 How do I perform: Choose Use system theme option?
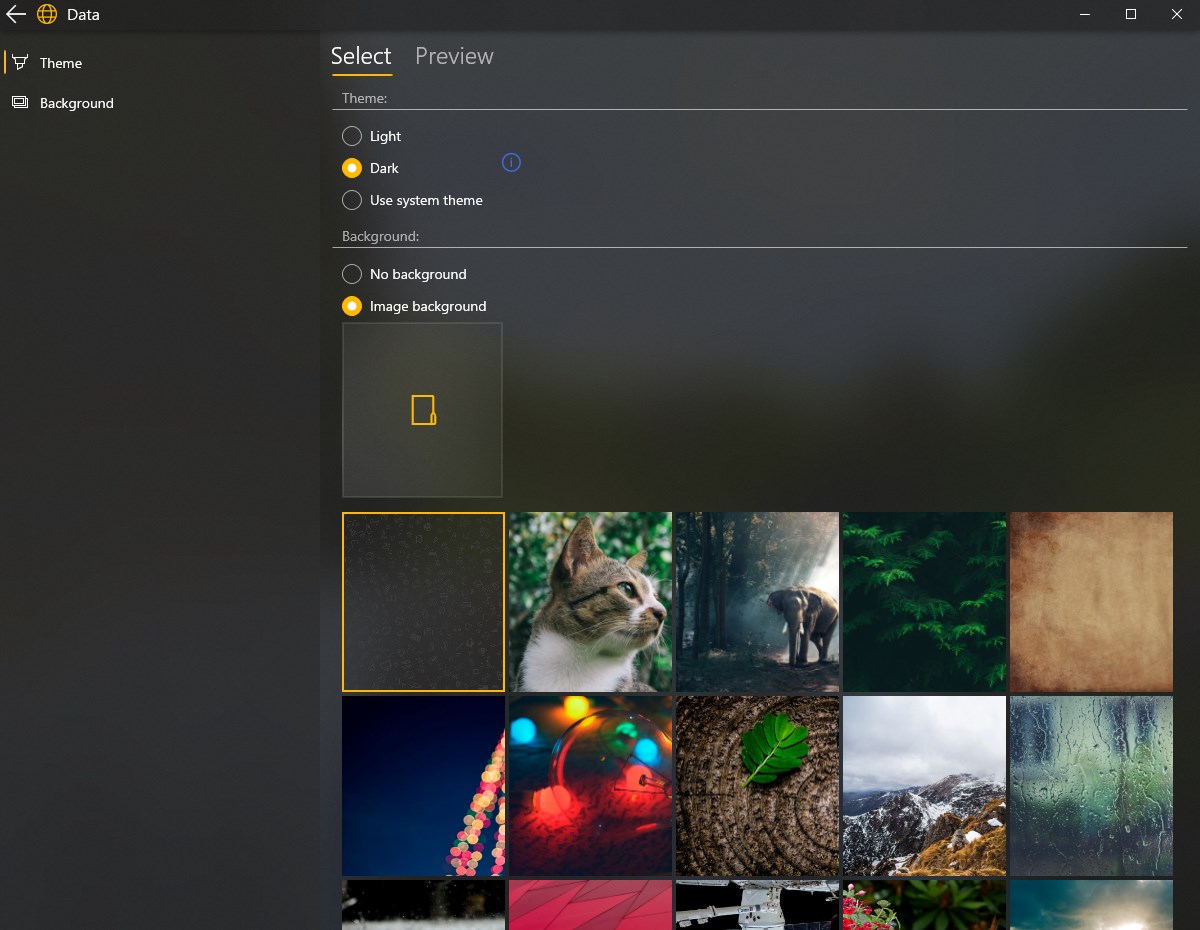[x=413, y=200]
